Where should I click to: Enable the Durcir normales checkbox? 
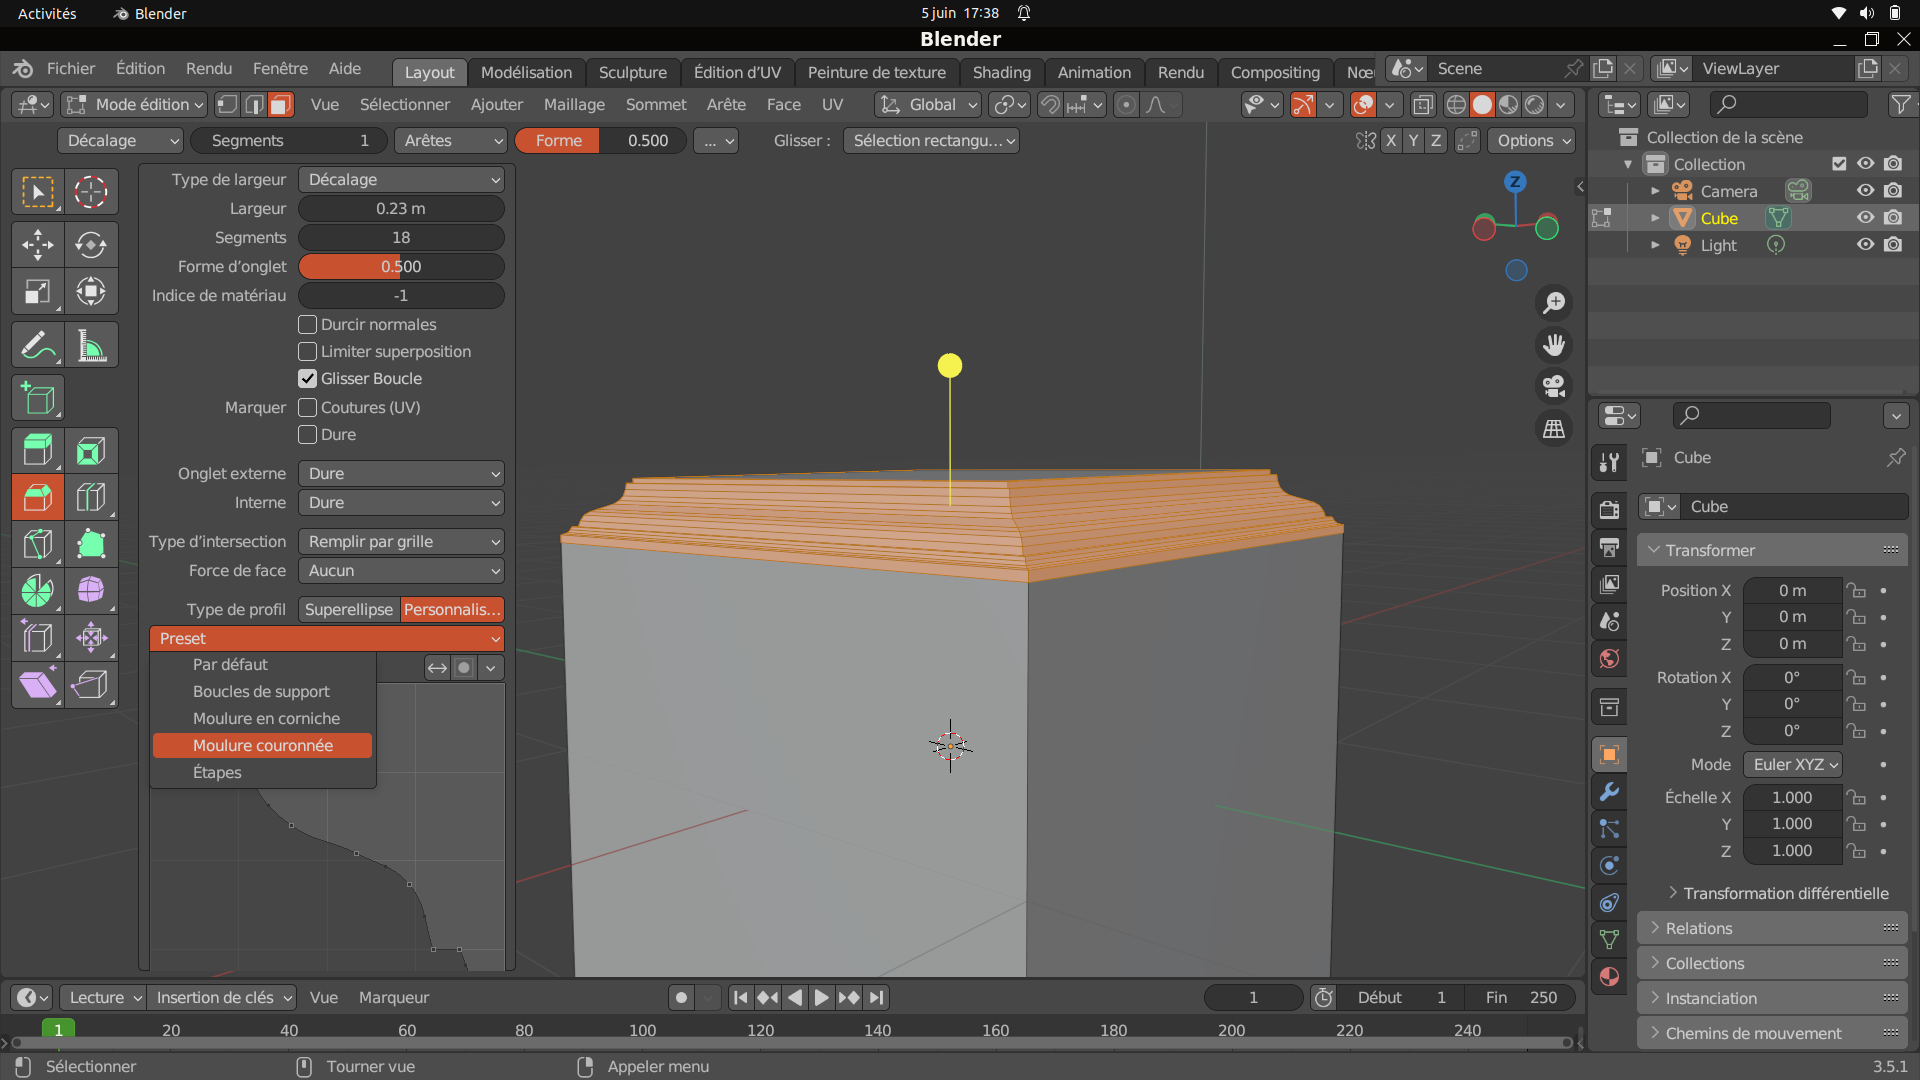308,325
